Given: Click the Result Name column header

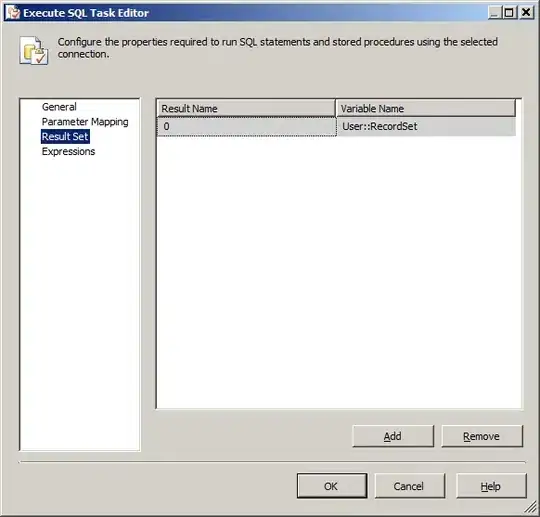Looking at the screenshot, I should click(246, 108).
